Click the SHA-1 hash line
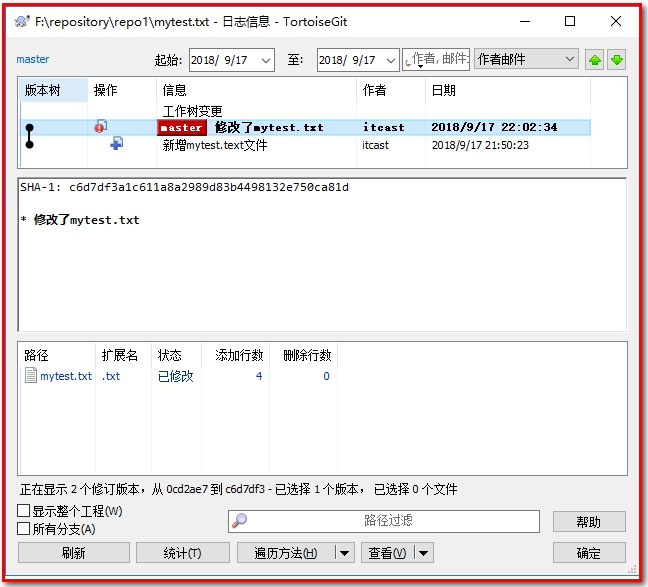Viewport: 648px width, 587px height. tap(184, 187)
